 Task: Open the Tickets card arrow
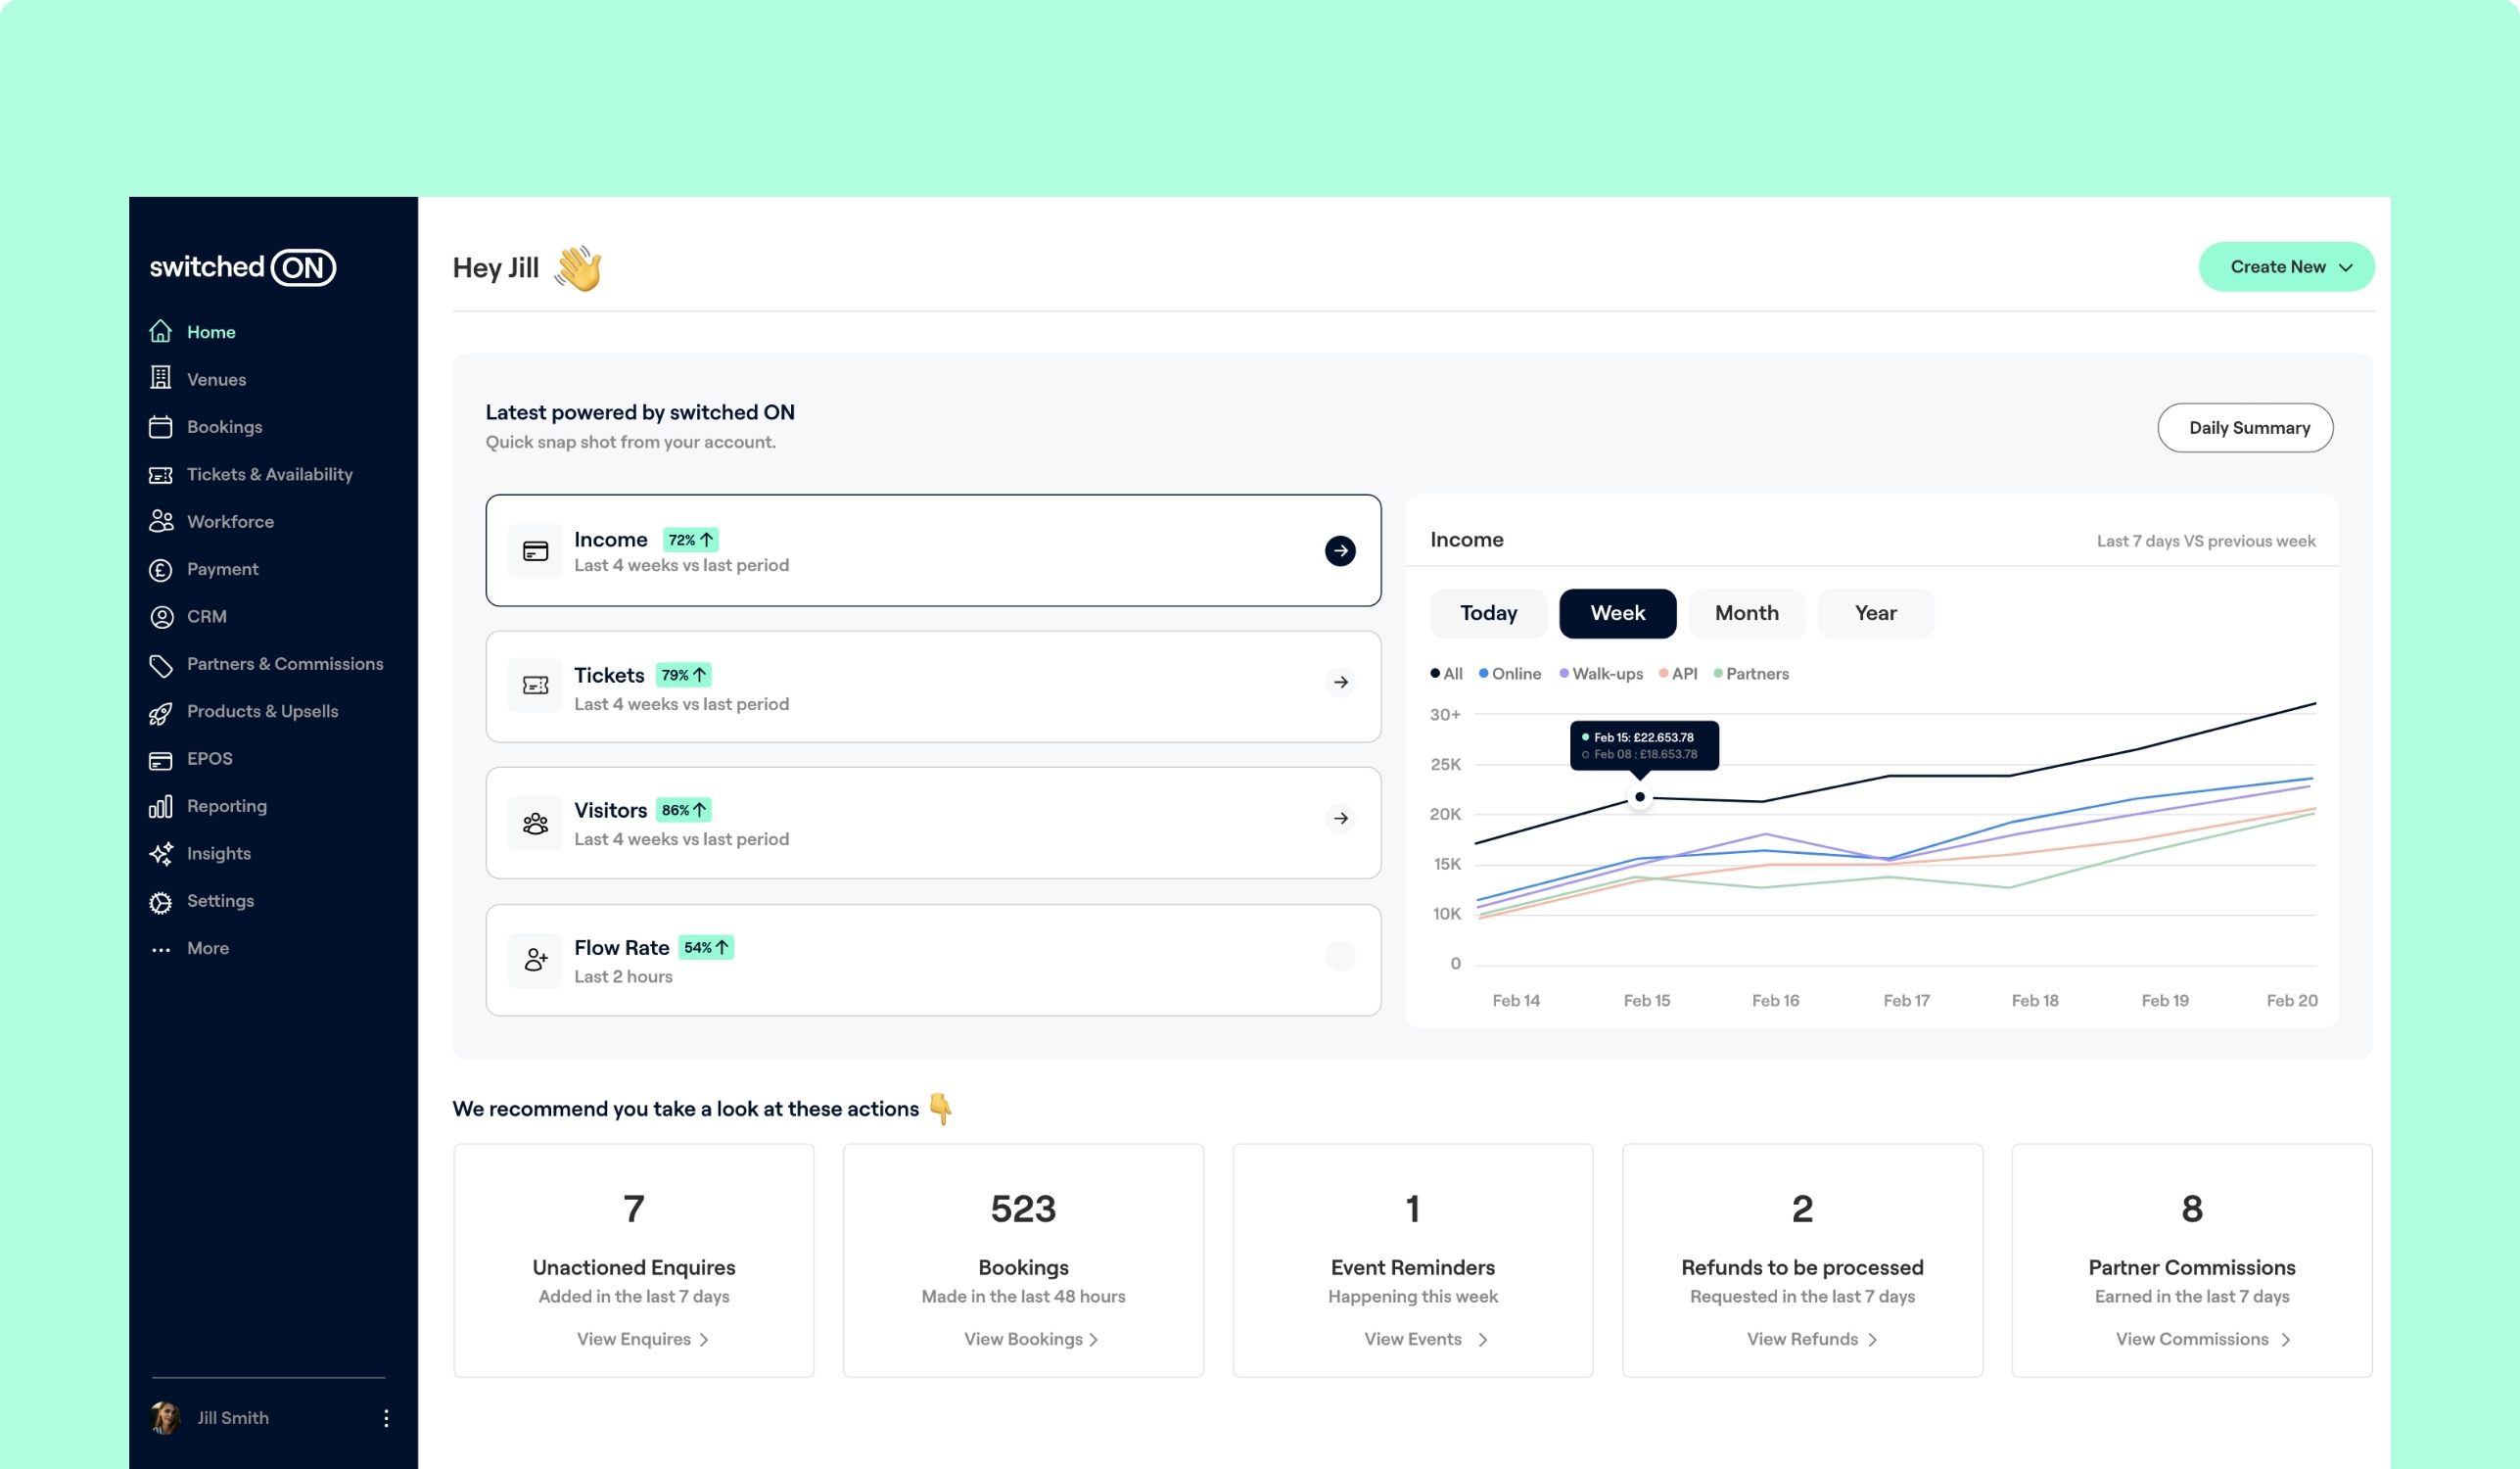[1340, 682]
